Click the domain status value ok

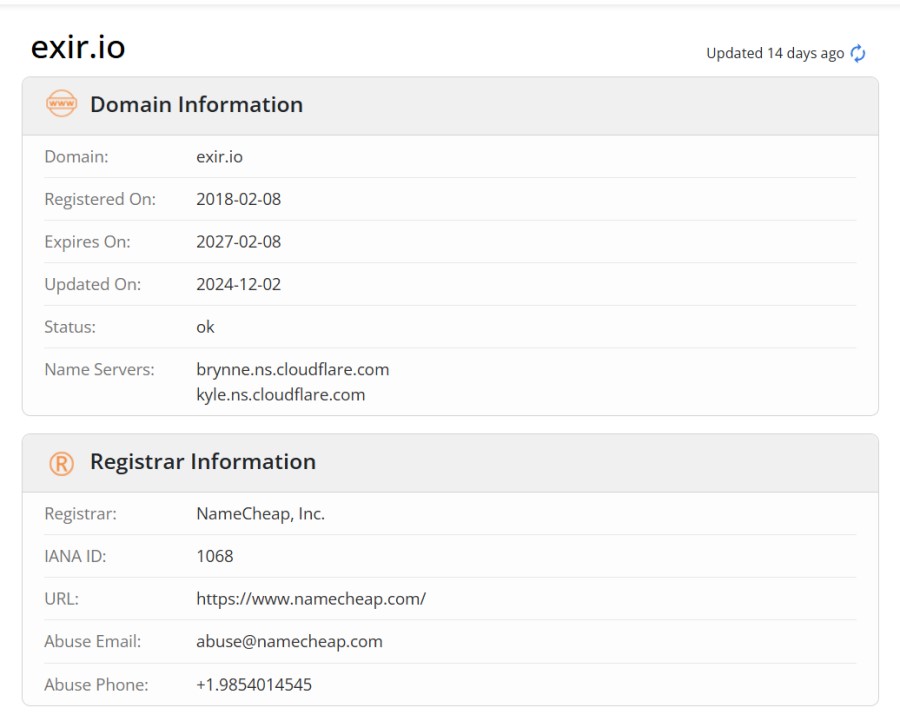[x=205, y=327]
